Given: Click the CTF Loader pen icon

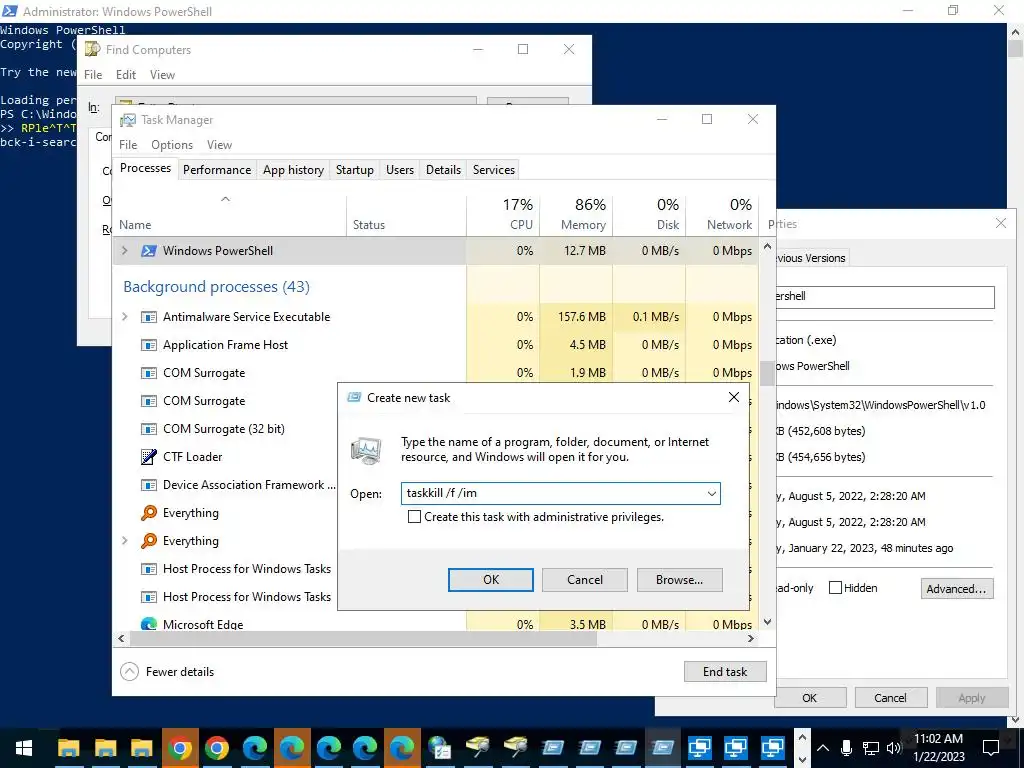Looking at the screenshot, I should 149,456.
